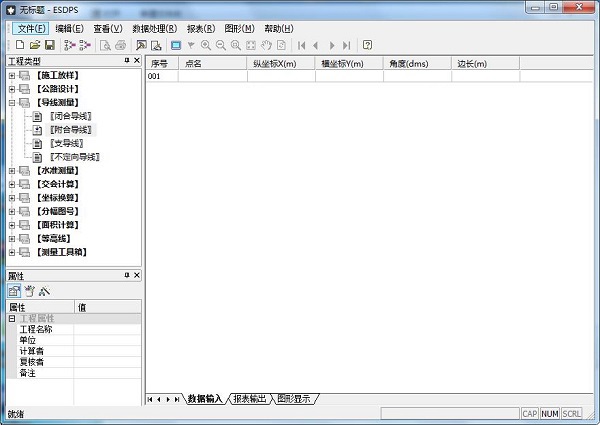
Task: Collapse the 导线测量 tree node
Action: coord(12,102)
